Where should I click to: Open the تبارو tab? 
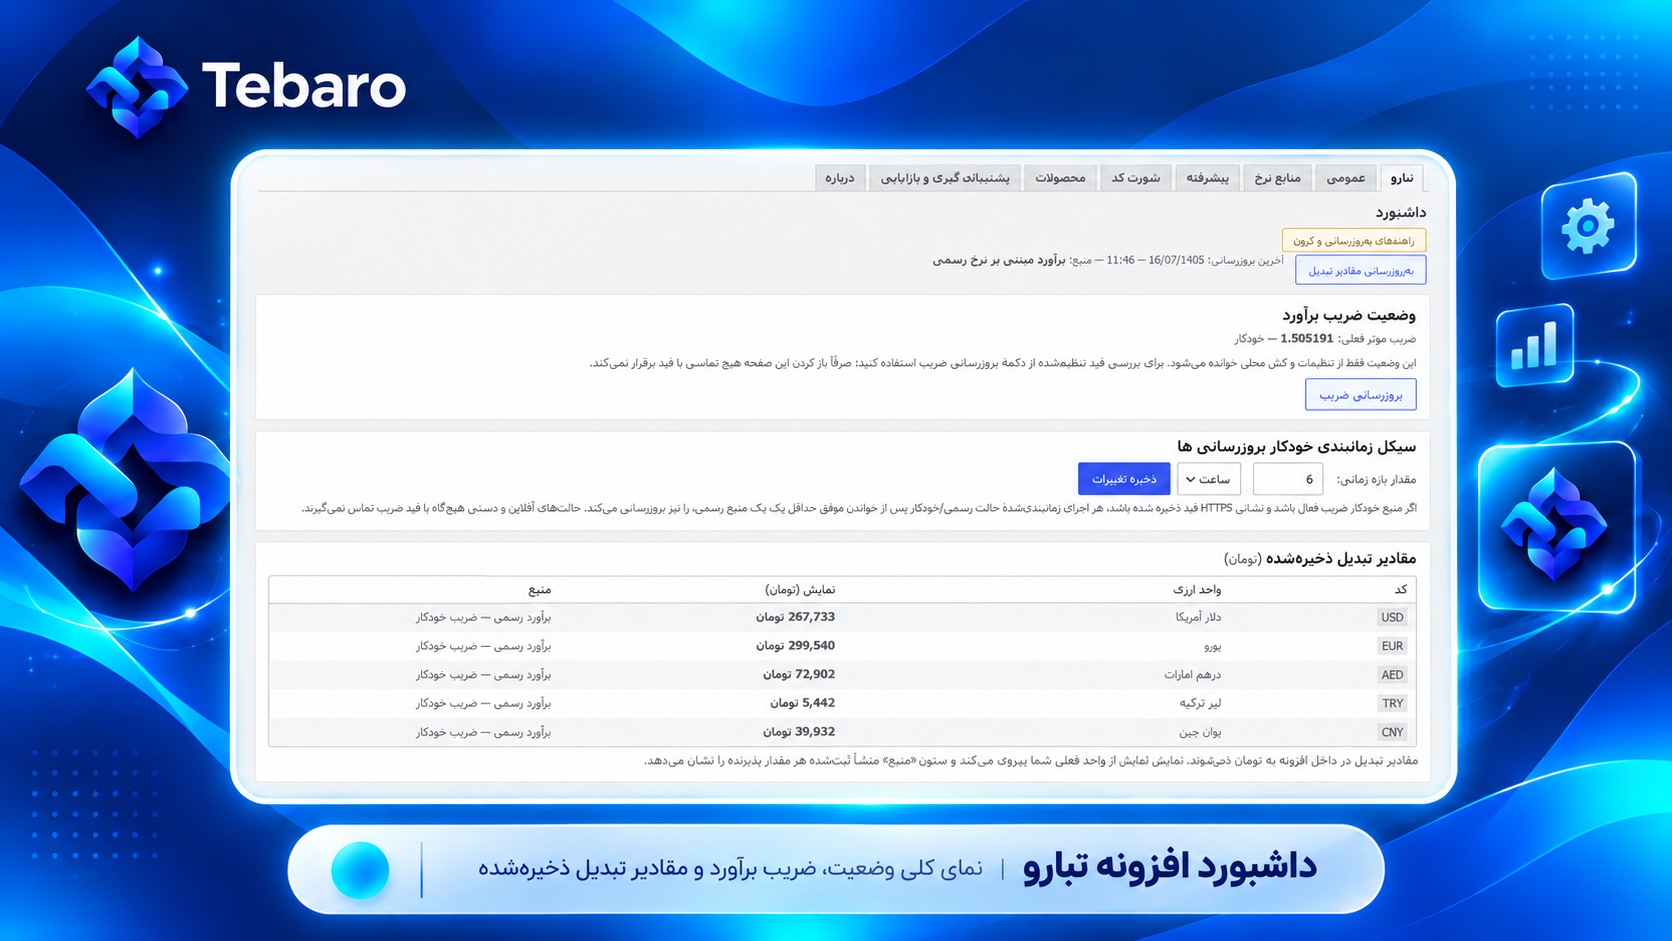point(1402,178)
